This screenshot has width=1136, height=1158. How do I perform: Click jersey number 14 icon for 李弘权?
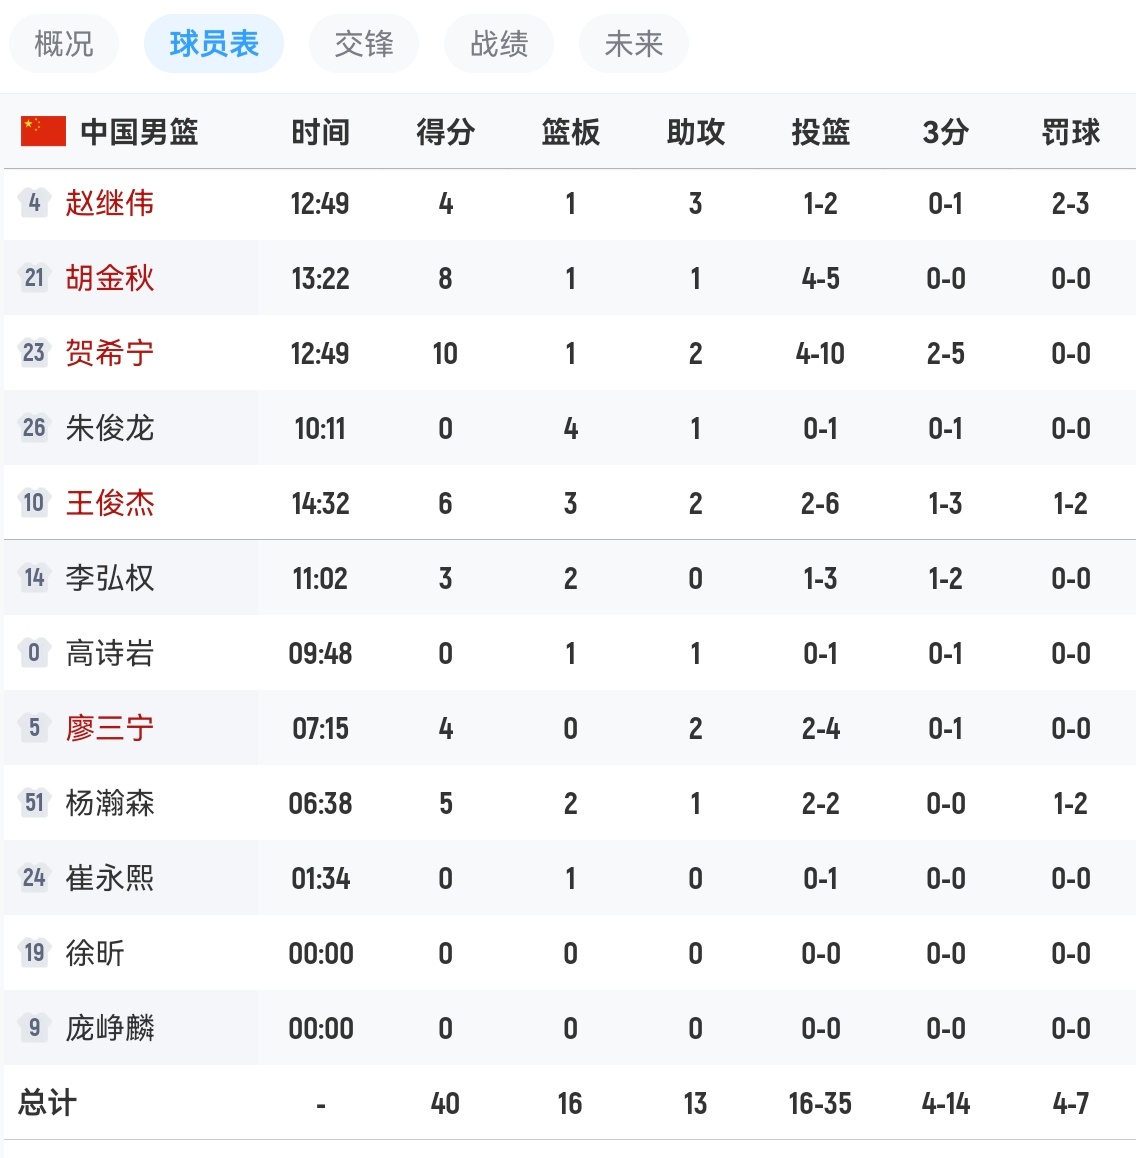(x=34, y=578)
